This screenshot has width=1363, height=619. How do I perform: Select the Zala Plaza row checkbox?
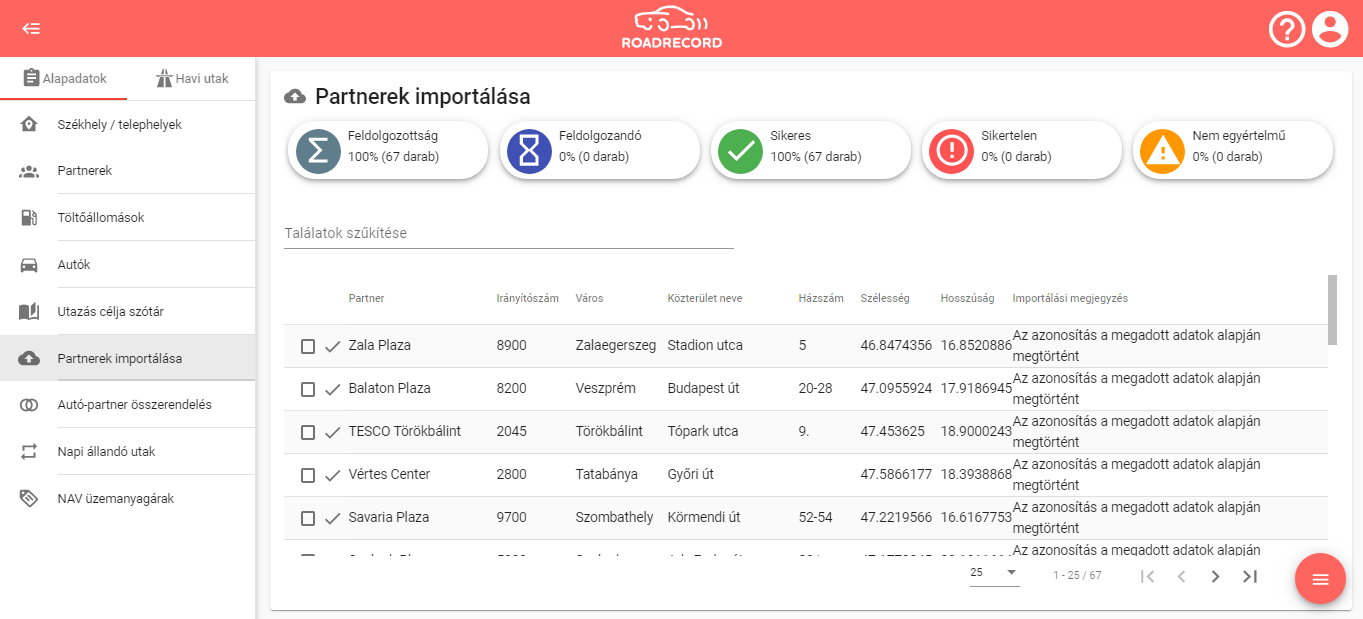(x=308, y=346)
